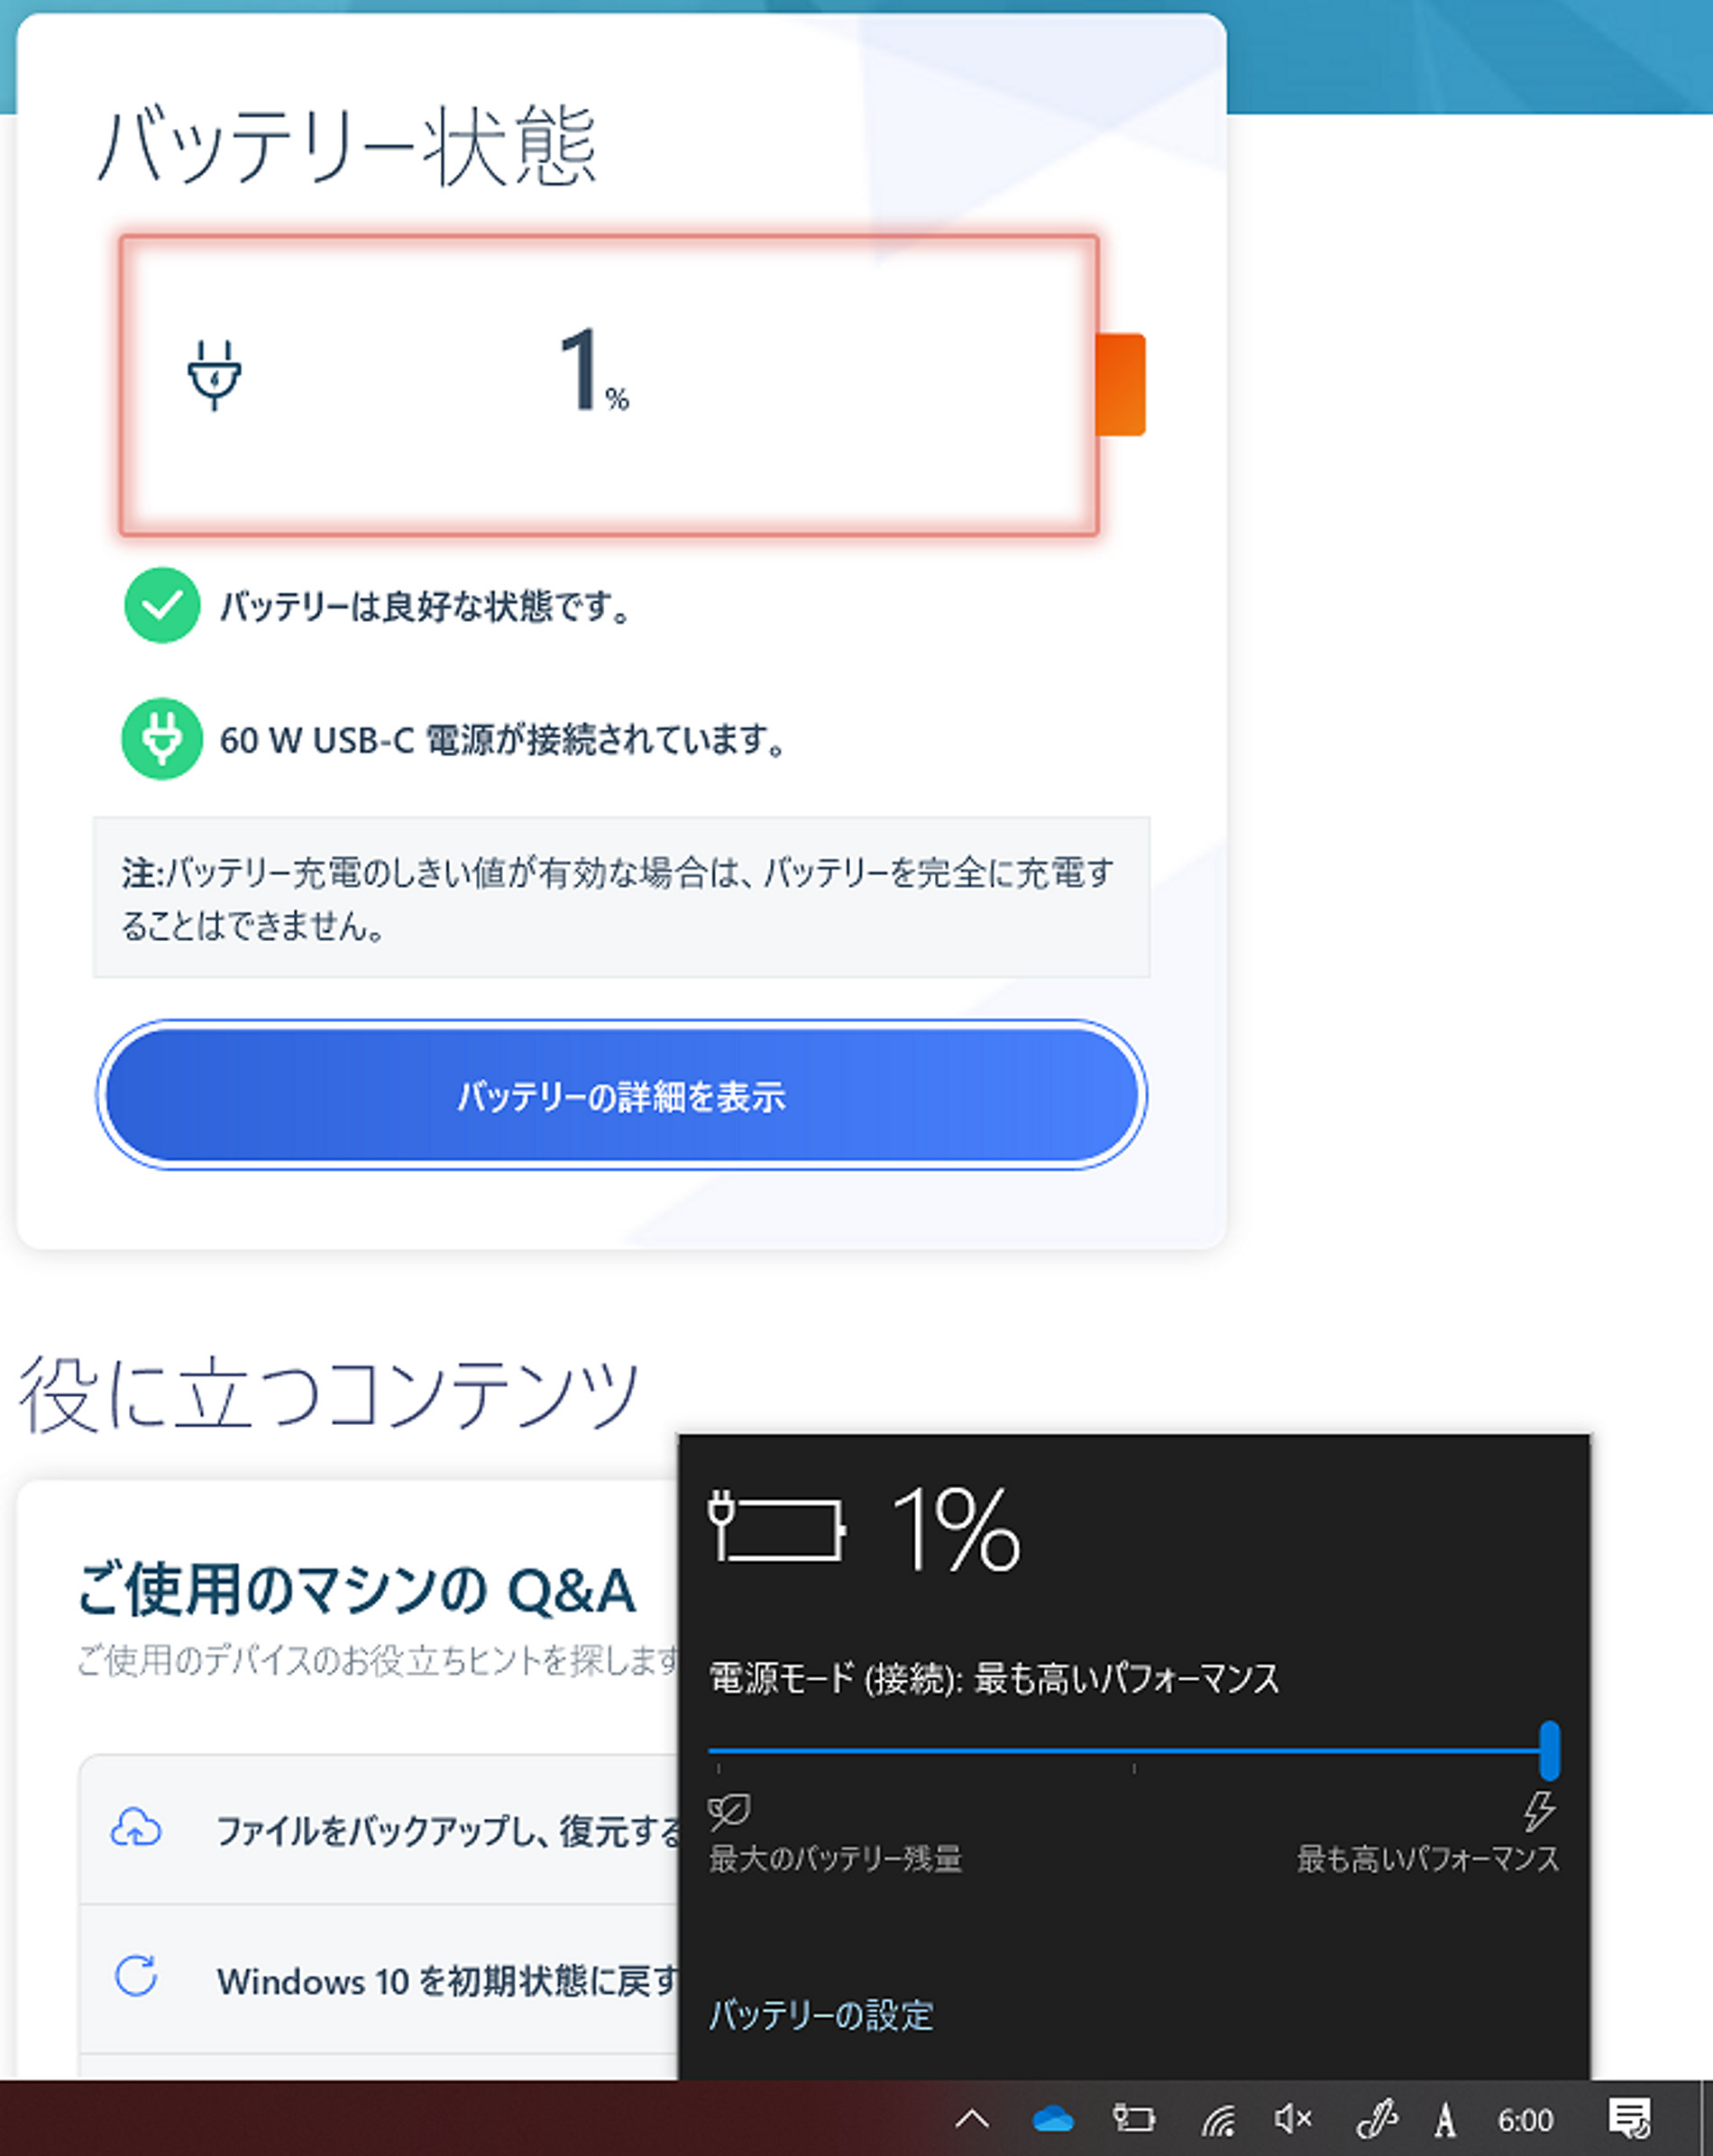
Task: Open the Action Center notification icon
Action: [1629, 2119]
